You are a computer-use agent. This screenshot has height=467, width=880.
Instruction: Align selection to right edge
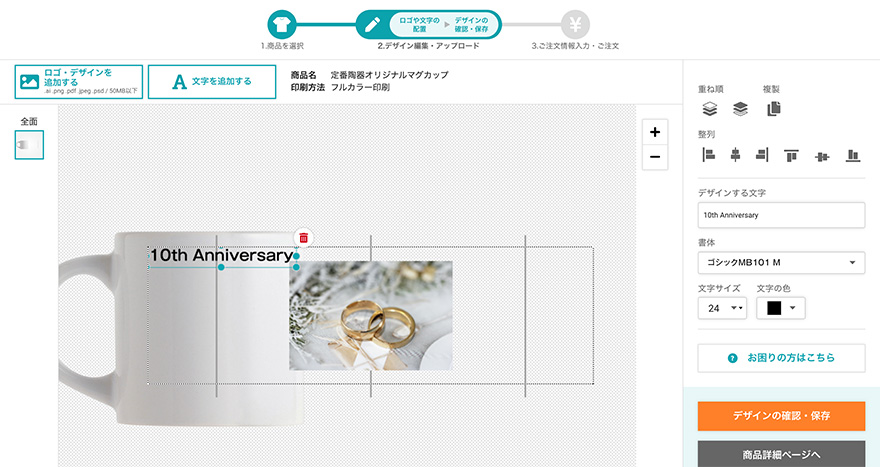[762, 154]
